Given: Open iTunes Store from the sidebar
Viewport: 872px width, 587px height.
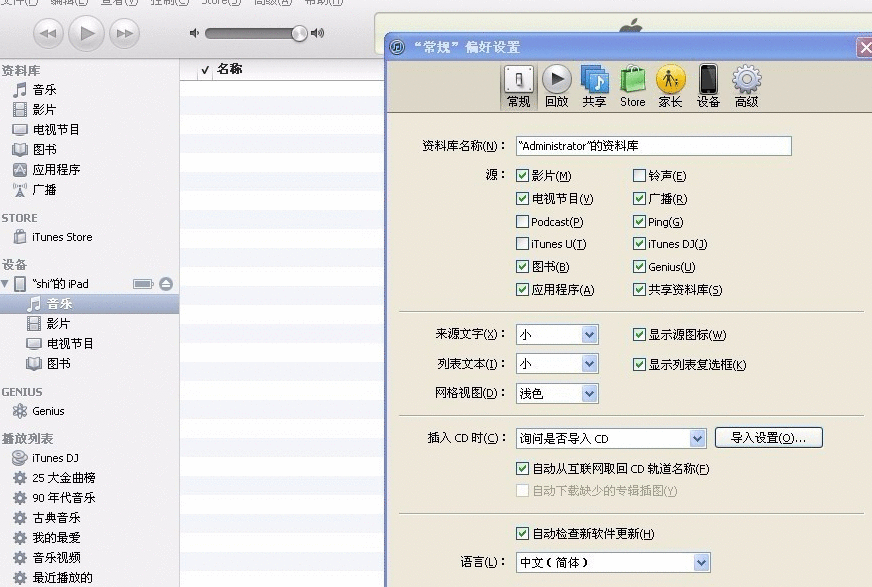Looking at the screenshot, I should pyautogui.click(x=60, y=237).
